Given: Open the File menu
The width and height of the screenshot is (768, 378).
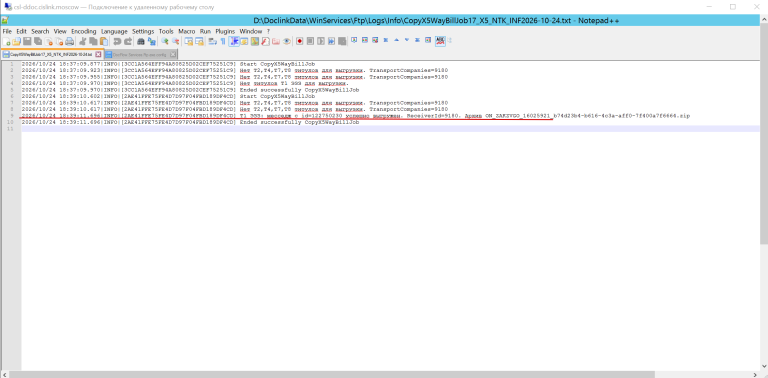Looking at the screenshot, I should [x=7, y=31].
